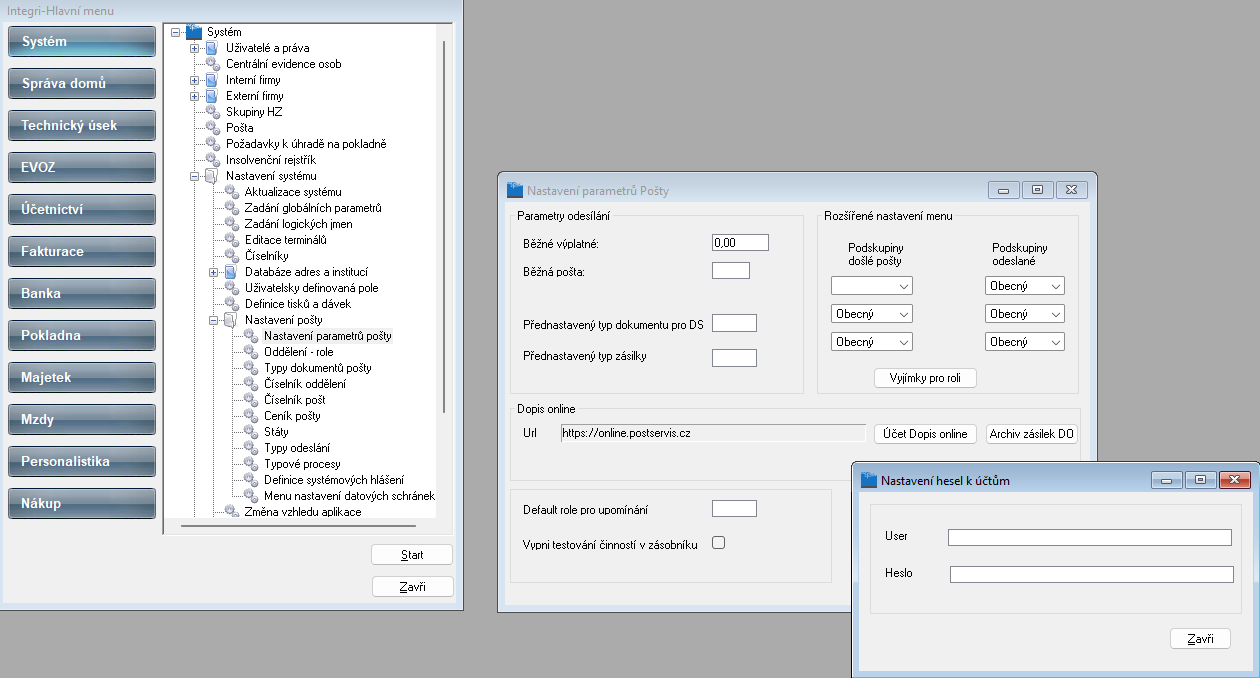
Task: Click the gear icon beside Insolvenční rejstřík
Action: click(211, 160)
